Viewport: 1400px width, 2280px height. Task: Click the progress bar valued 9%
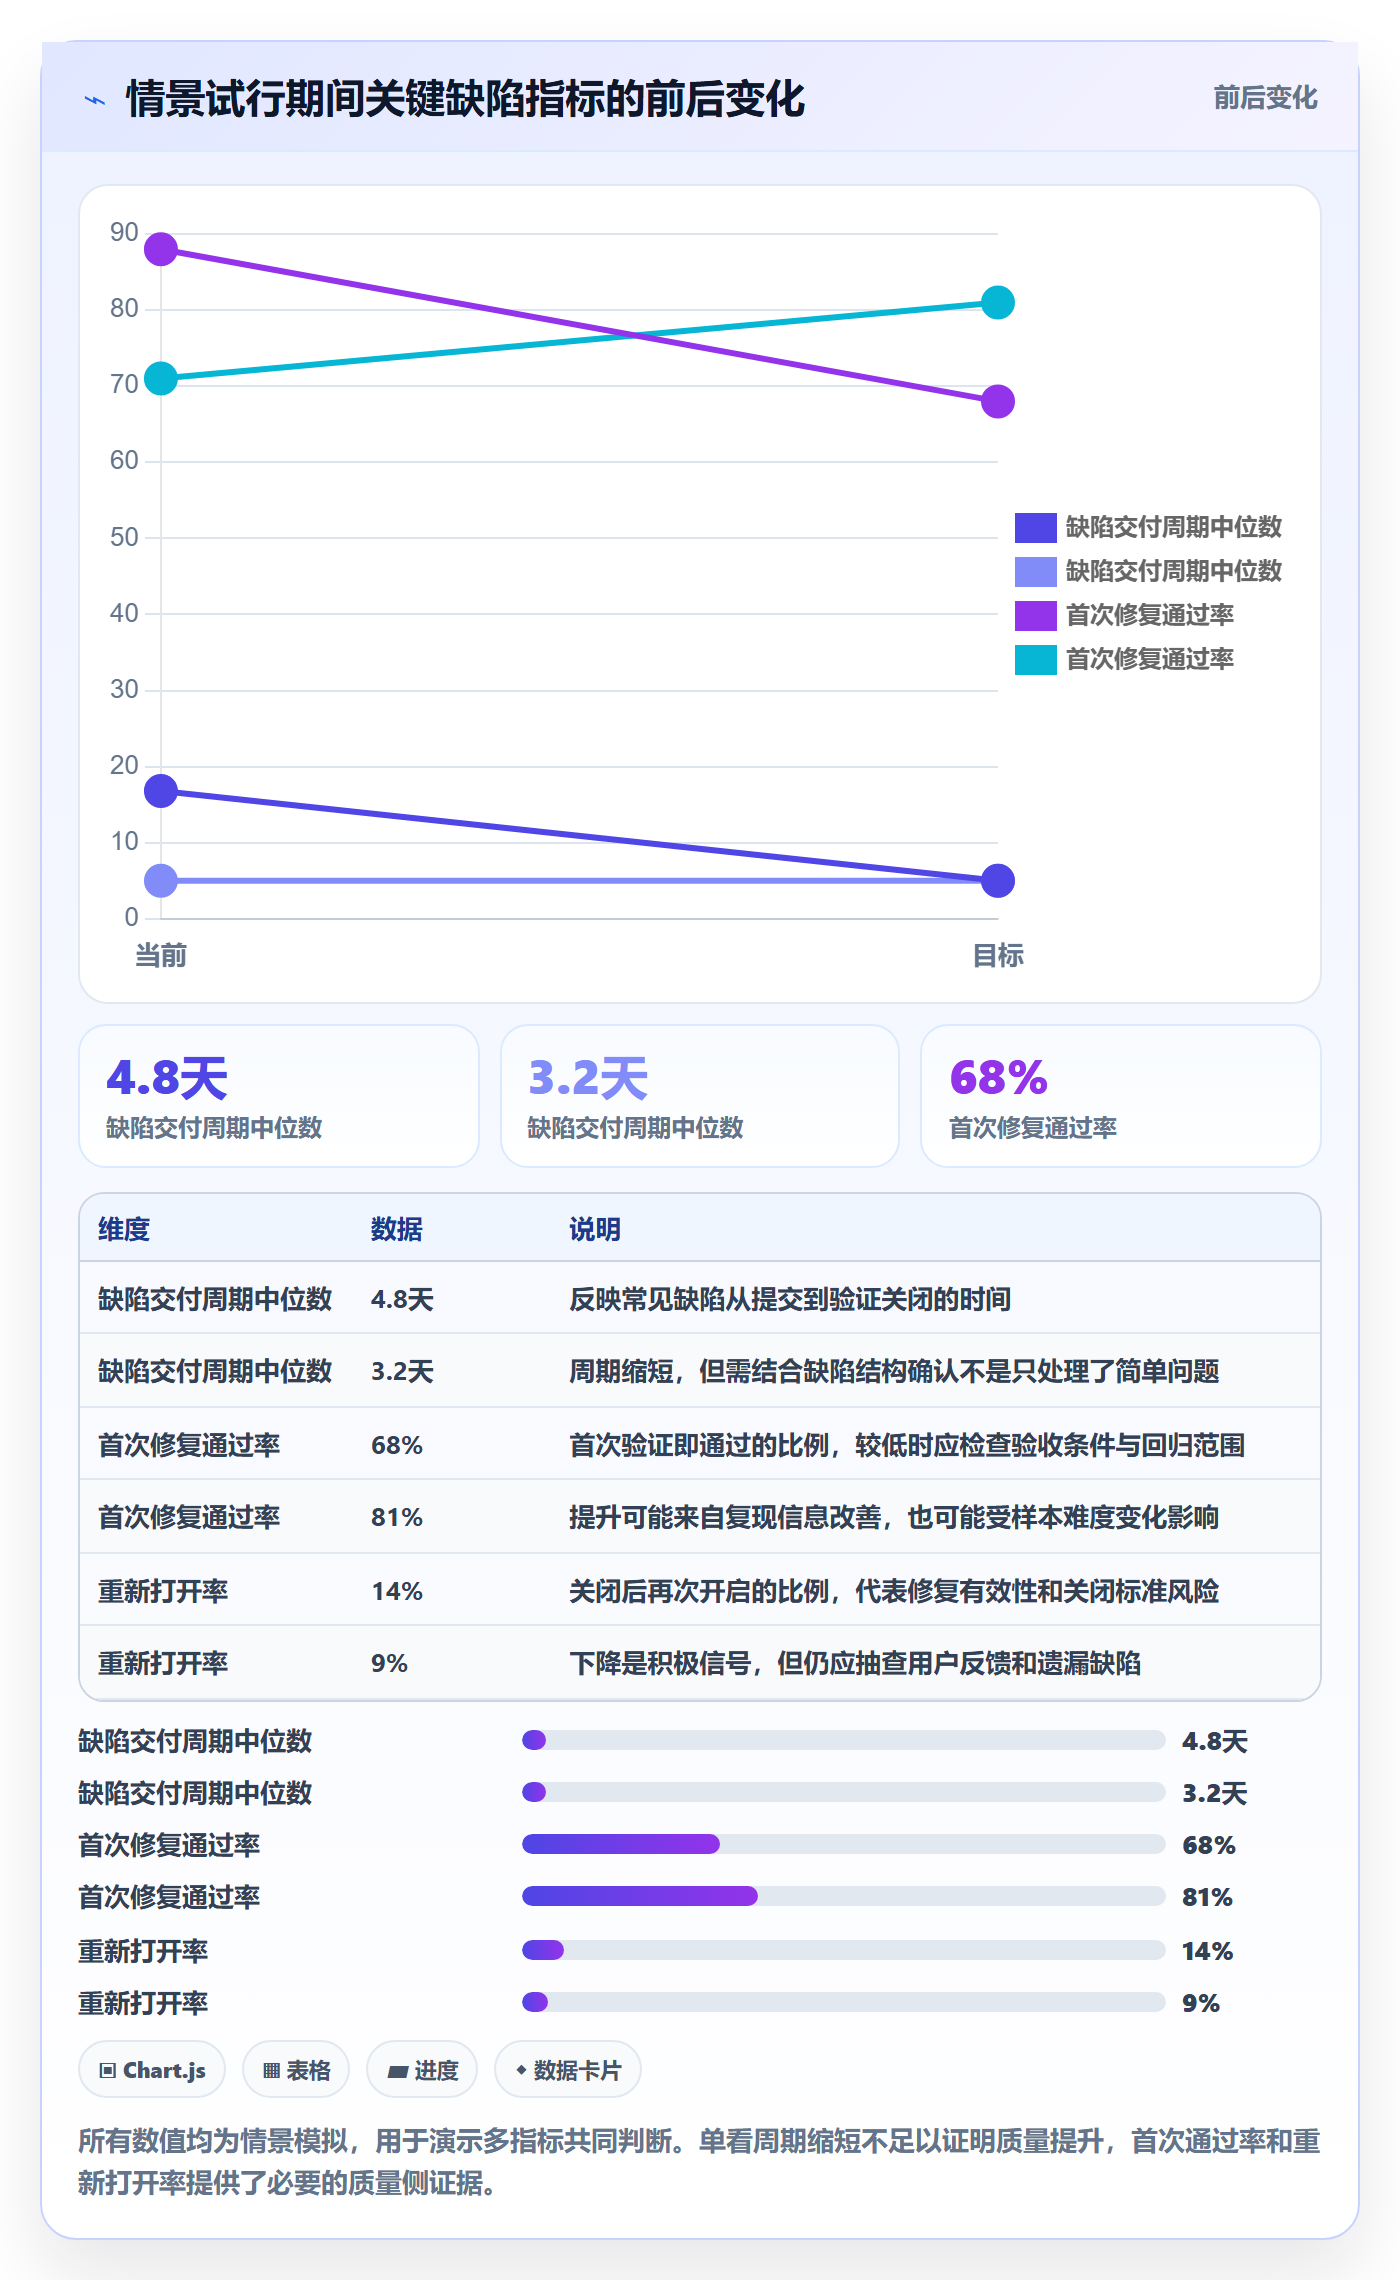click(844, 2002)
